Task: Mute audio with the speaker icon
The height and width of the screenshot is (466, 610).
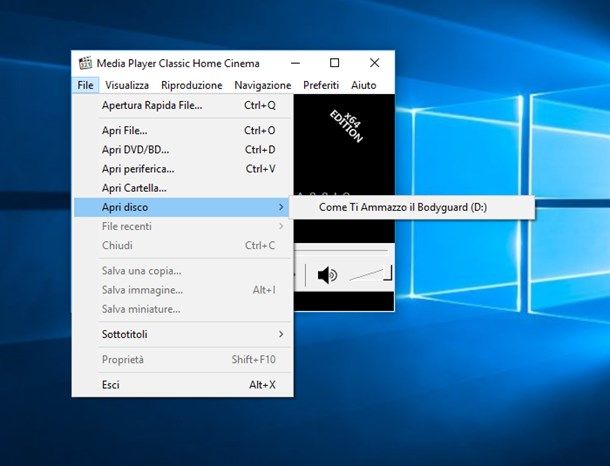Action: pos(327,274)
